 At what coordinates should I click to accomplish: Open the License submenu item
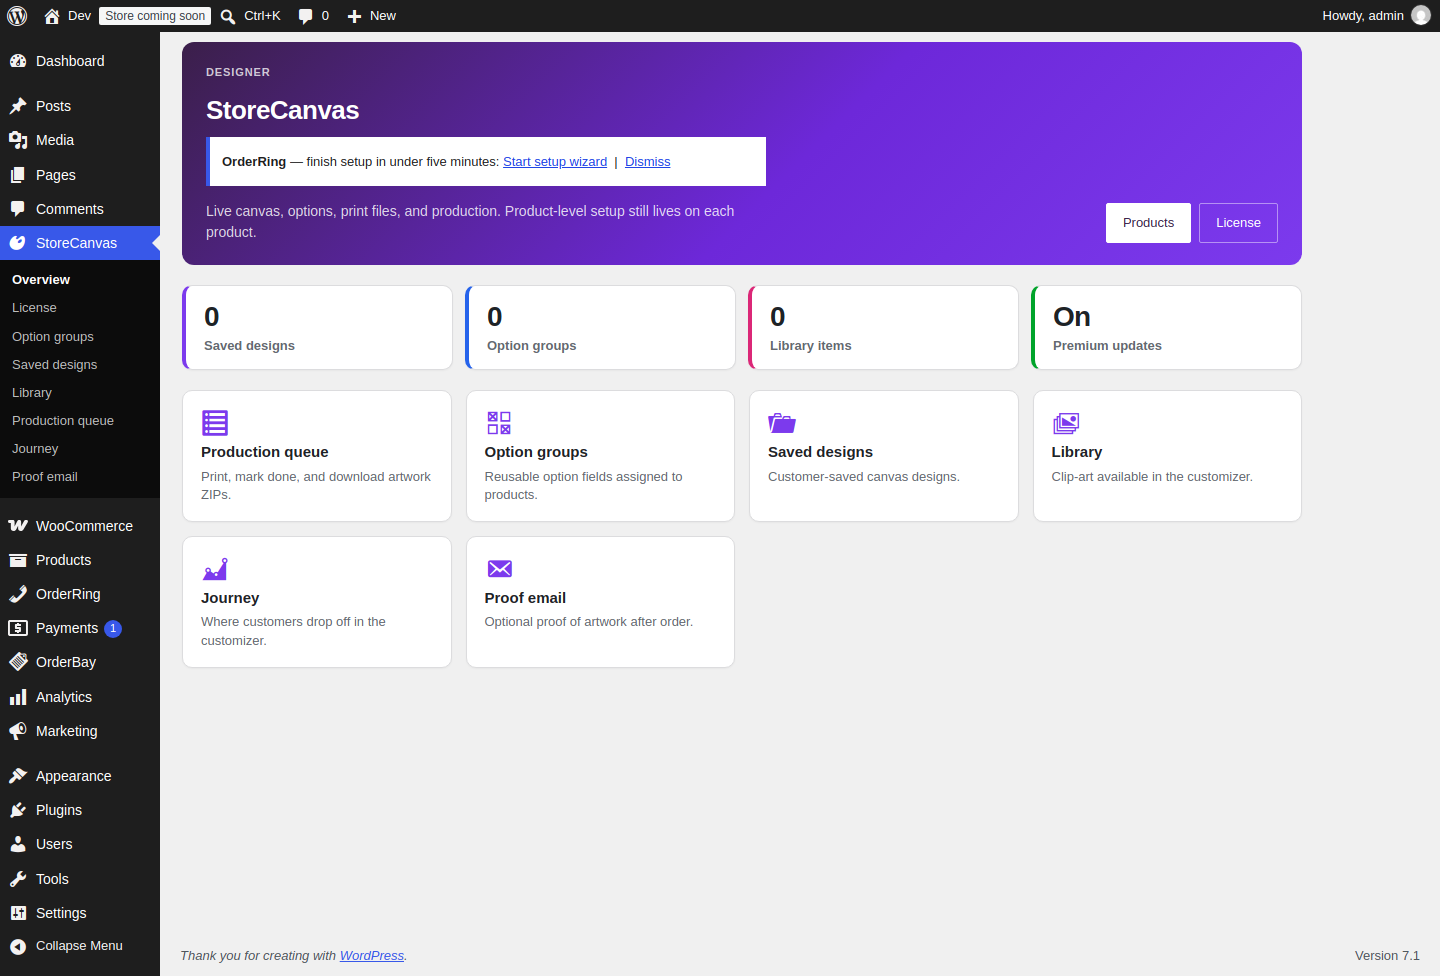tap(34, 308)
